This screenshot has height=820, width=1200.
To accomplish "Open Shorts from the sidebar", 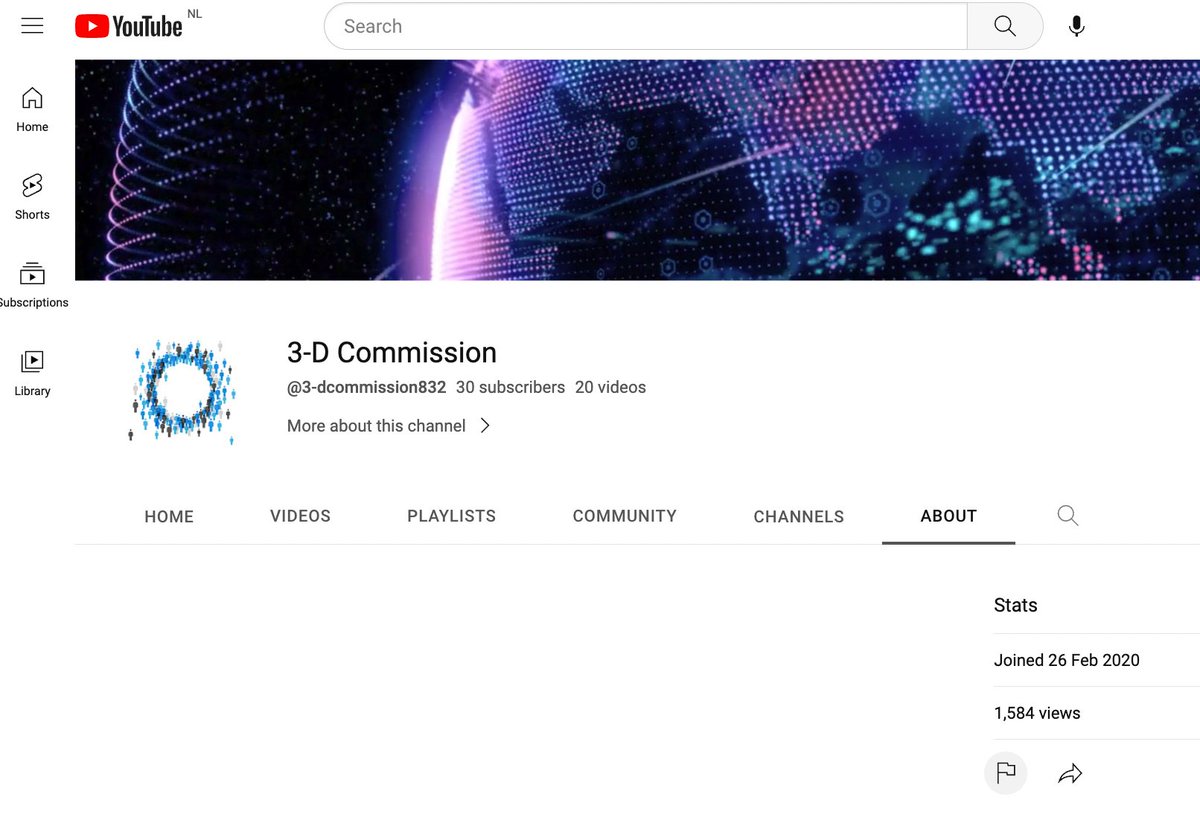I will click(32, 196).
